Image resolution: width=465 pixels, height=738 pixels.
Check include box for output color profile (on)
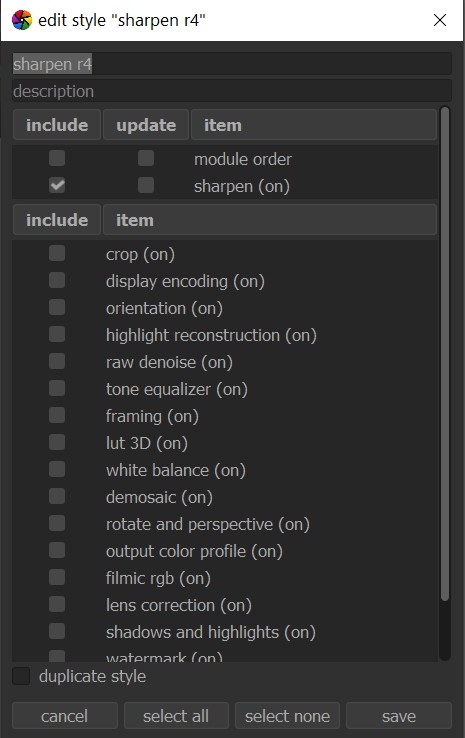pyautogui.click(x=57, y=551)
